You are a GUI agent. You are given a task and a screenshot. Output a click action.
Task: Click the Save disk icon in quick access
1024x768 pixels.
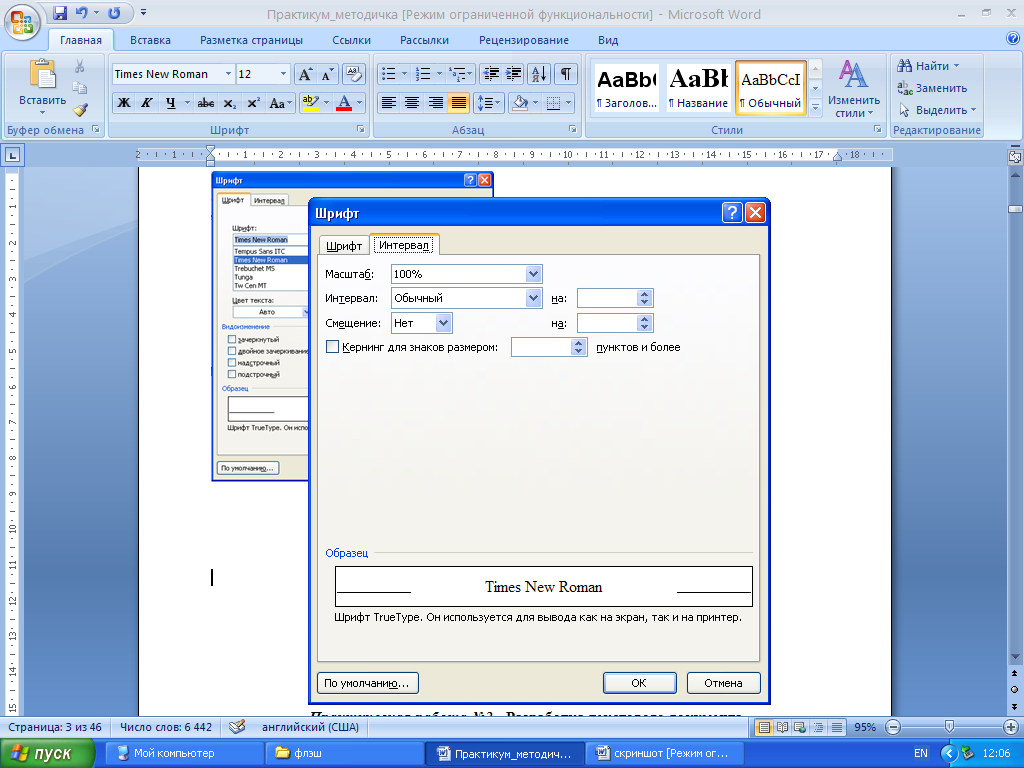click(x=59, y=13)
